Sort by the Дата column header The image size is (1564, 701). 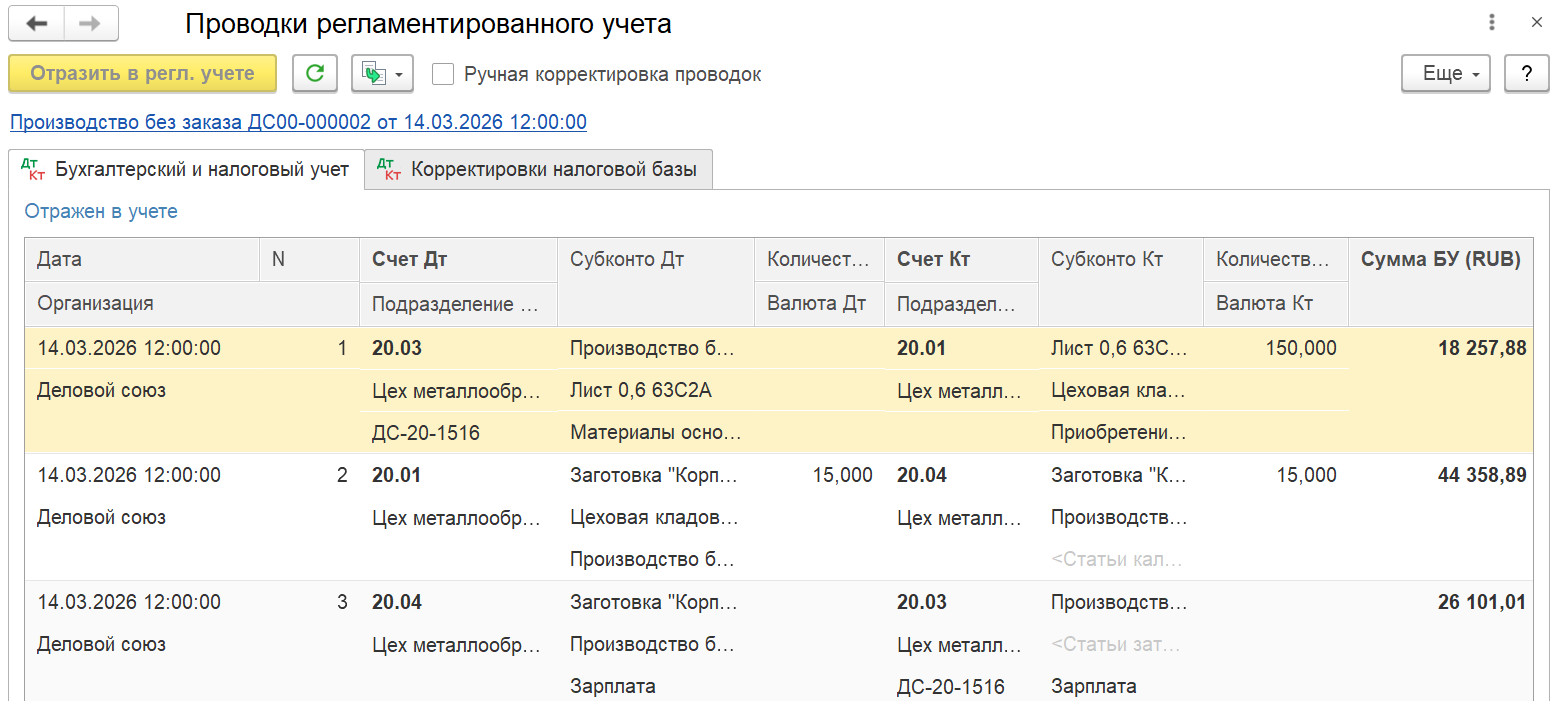142,259
